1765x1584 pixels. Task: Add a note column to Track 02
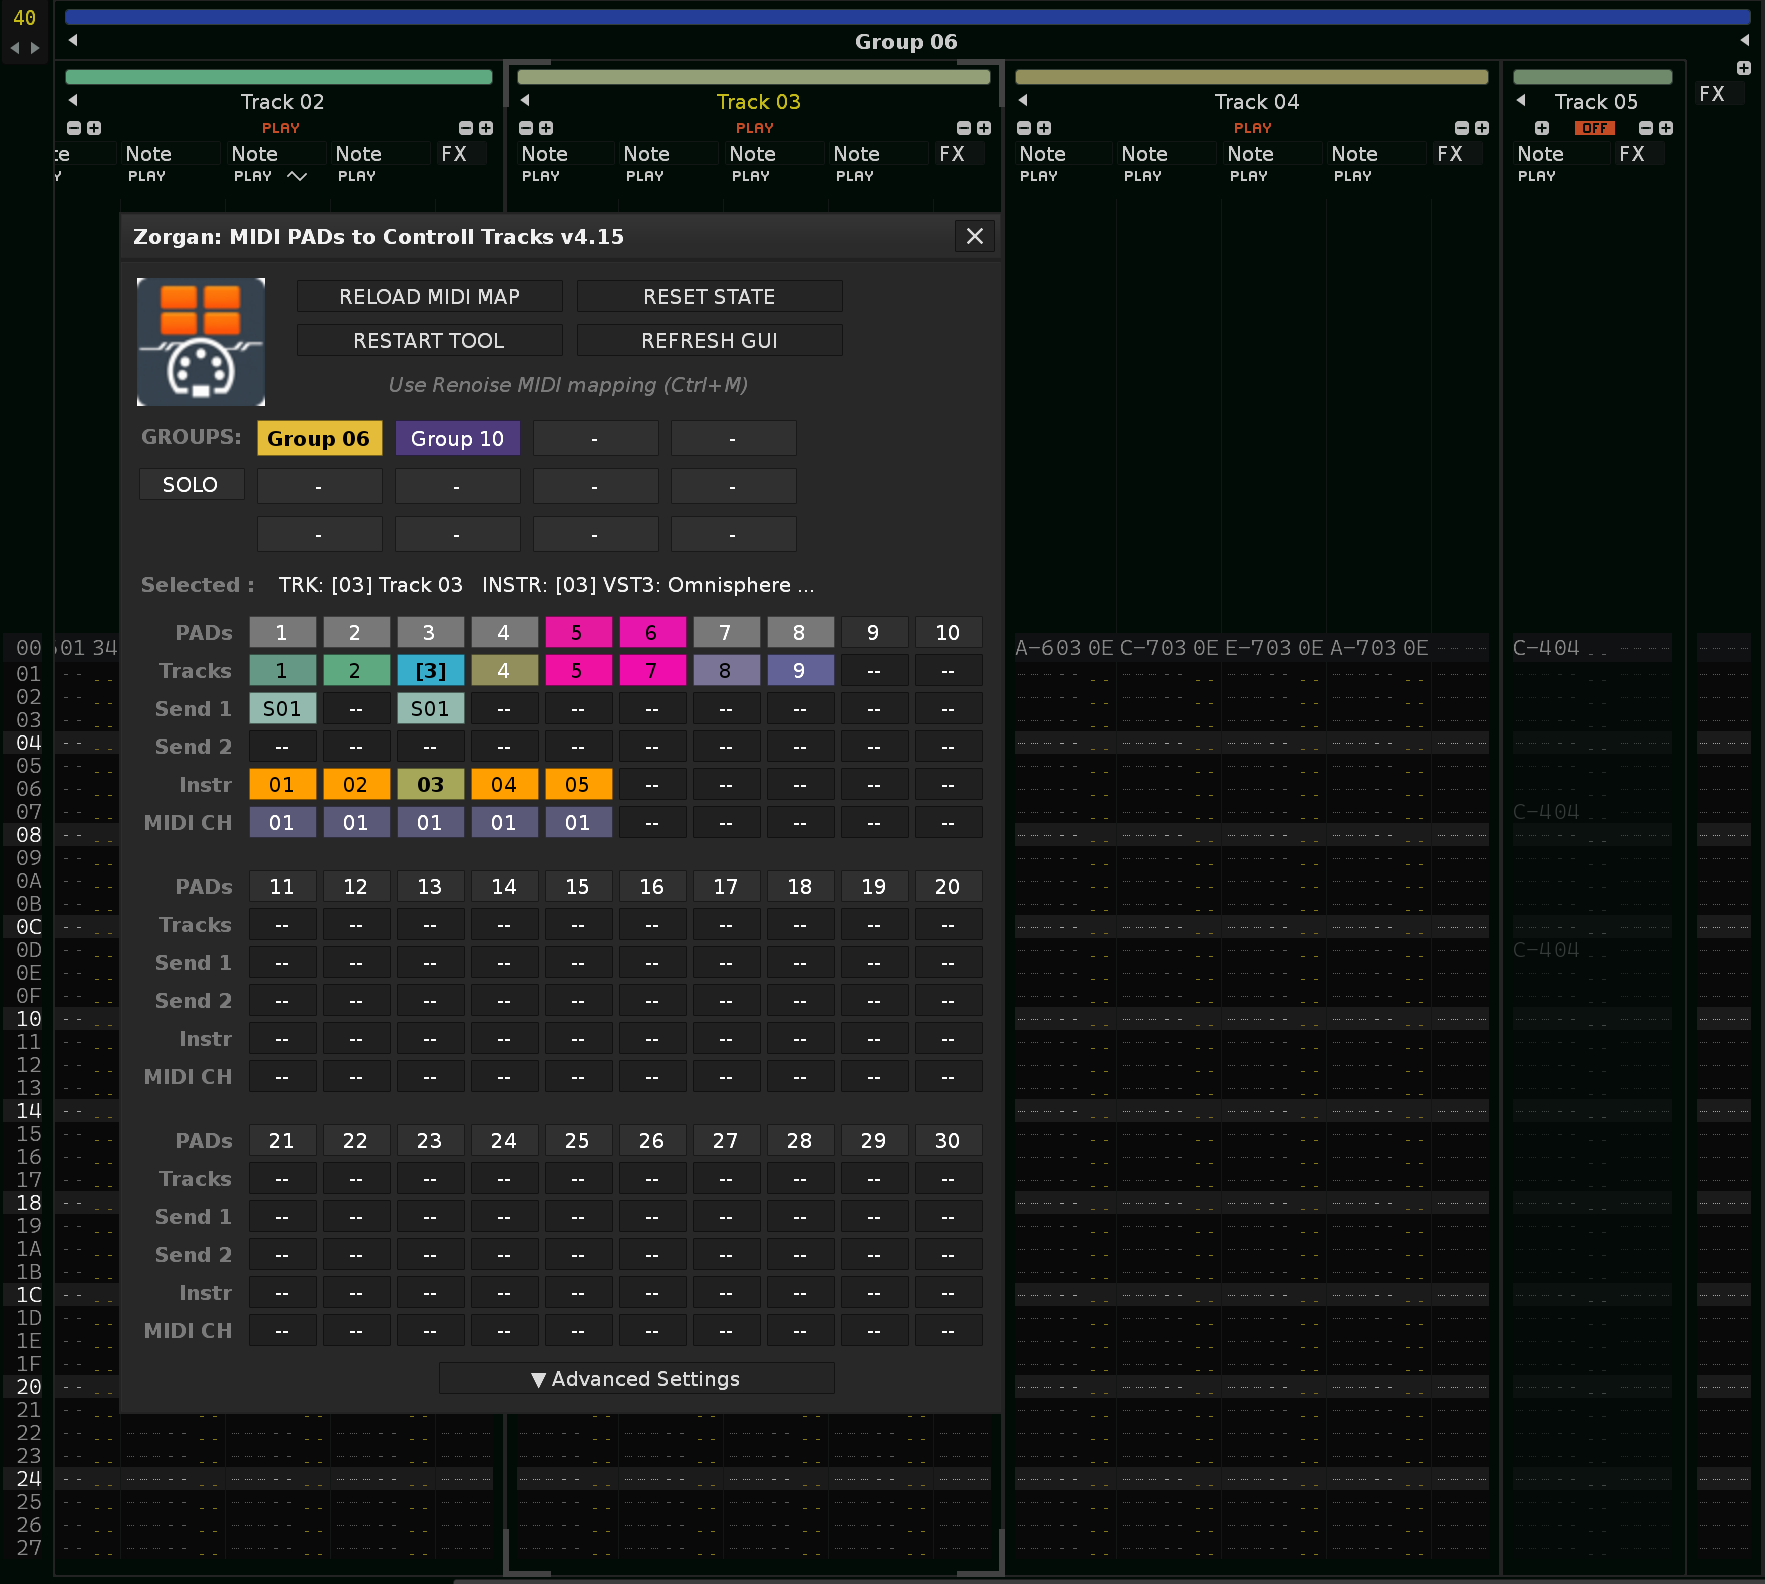coord(94,128)
